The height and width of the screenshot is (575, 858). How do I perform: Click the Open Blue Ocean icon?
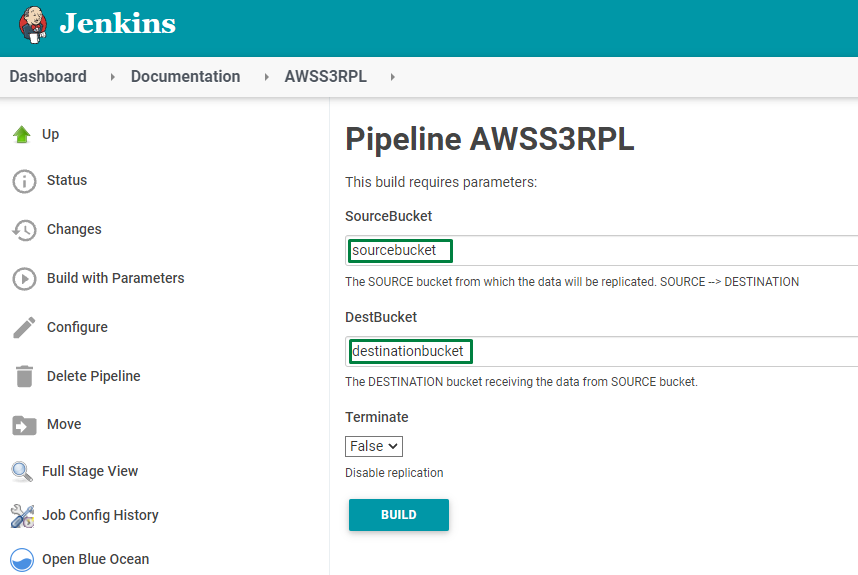pyautogui.click(x=22, y=560)
